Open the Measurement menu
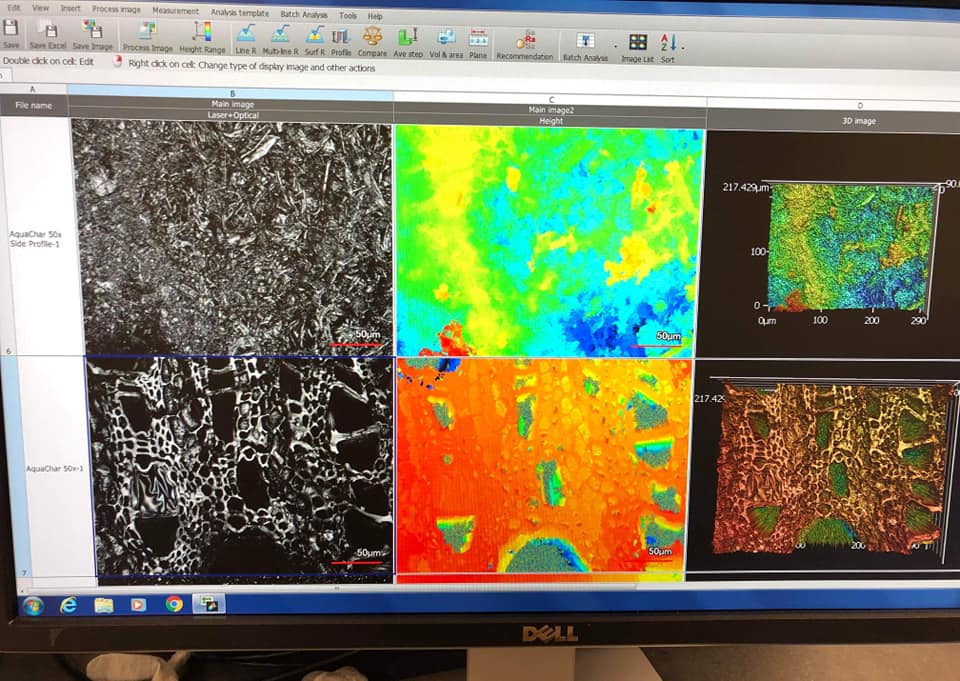This screenshot has width=960, height=681. pyautogui.click(x=175, y=12)
